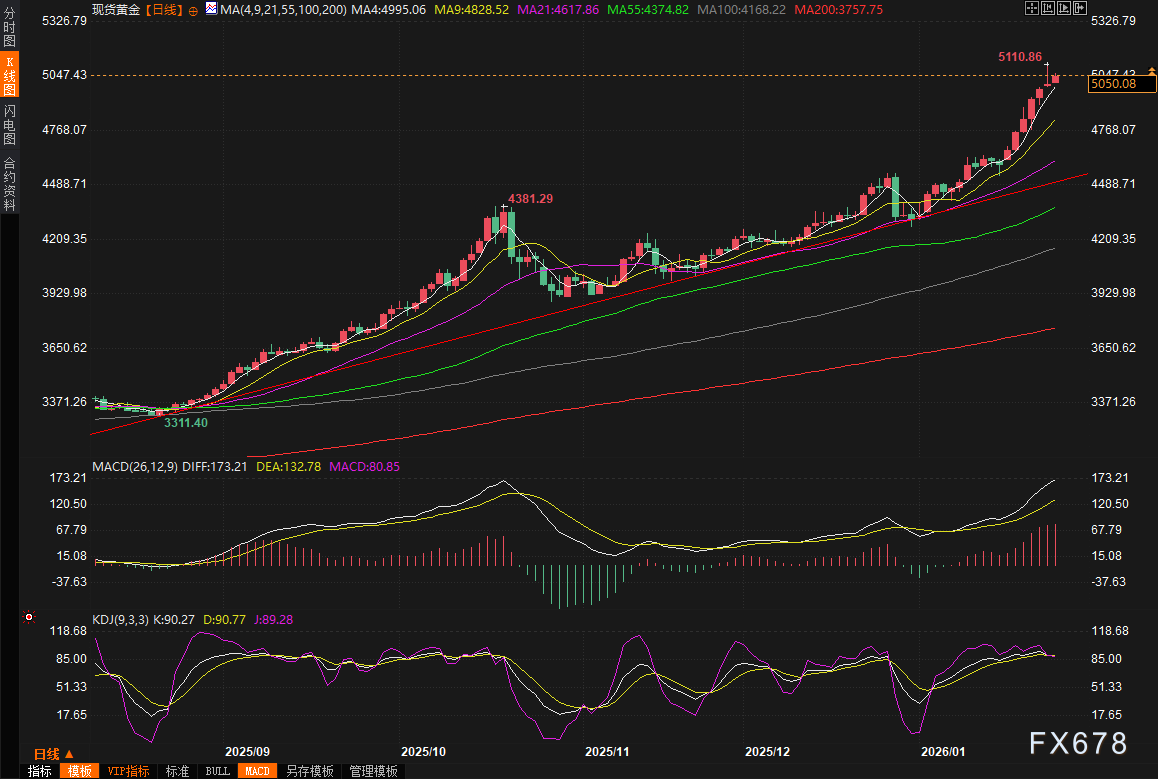Click the small MA line-chart icon

tap(210, 9)
